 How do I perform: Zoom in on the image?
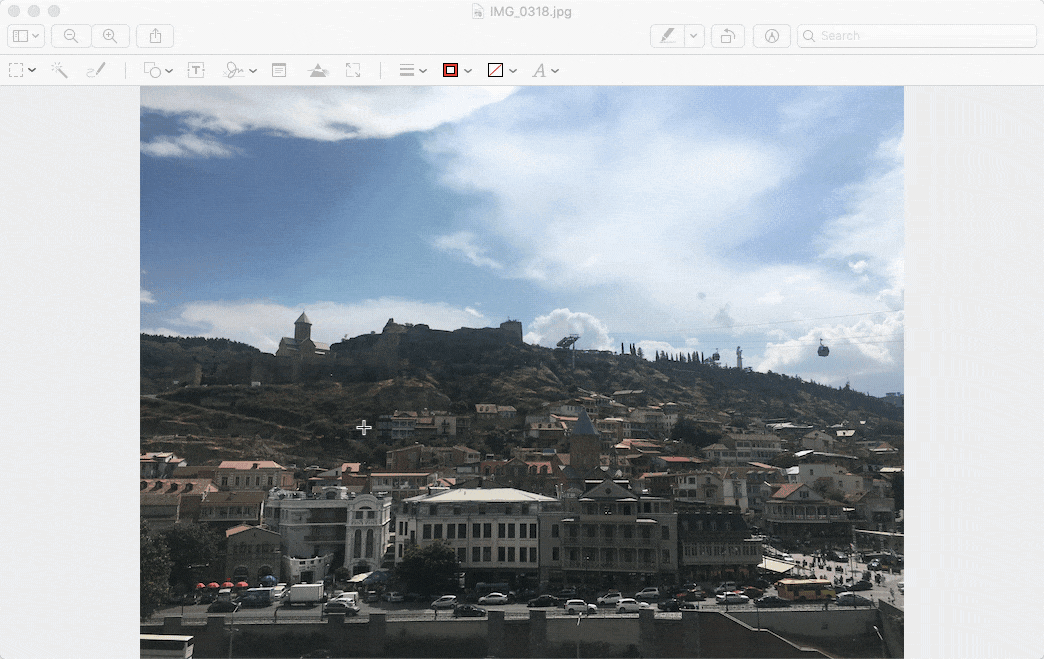pyautogui.click(x=110, y=36)
